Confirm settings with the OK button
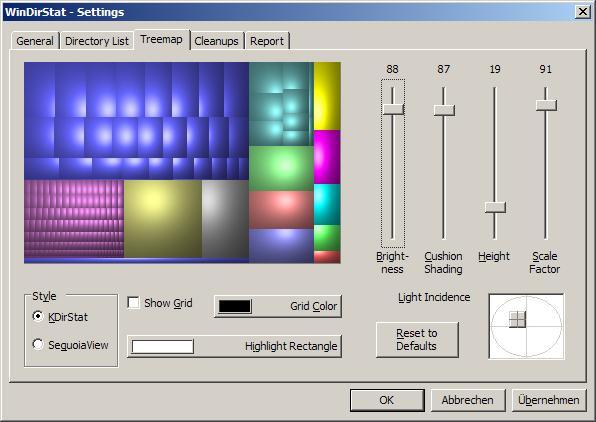596x422 pixels. click(387, 400)
